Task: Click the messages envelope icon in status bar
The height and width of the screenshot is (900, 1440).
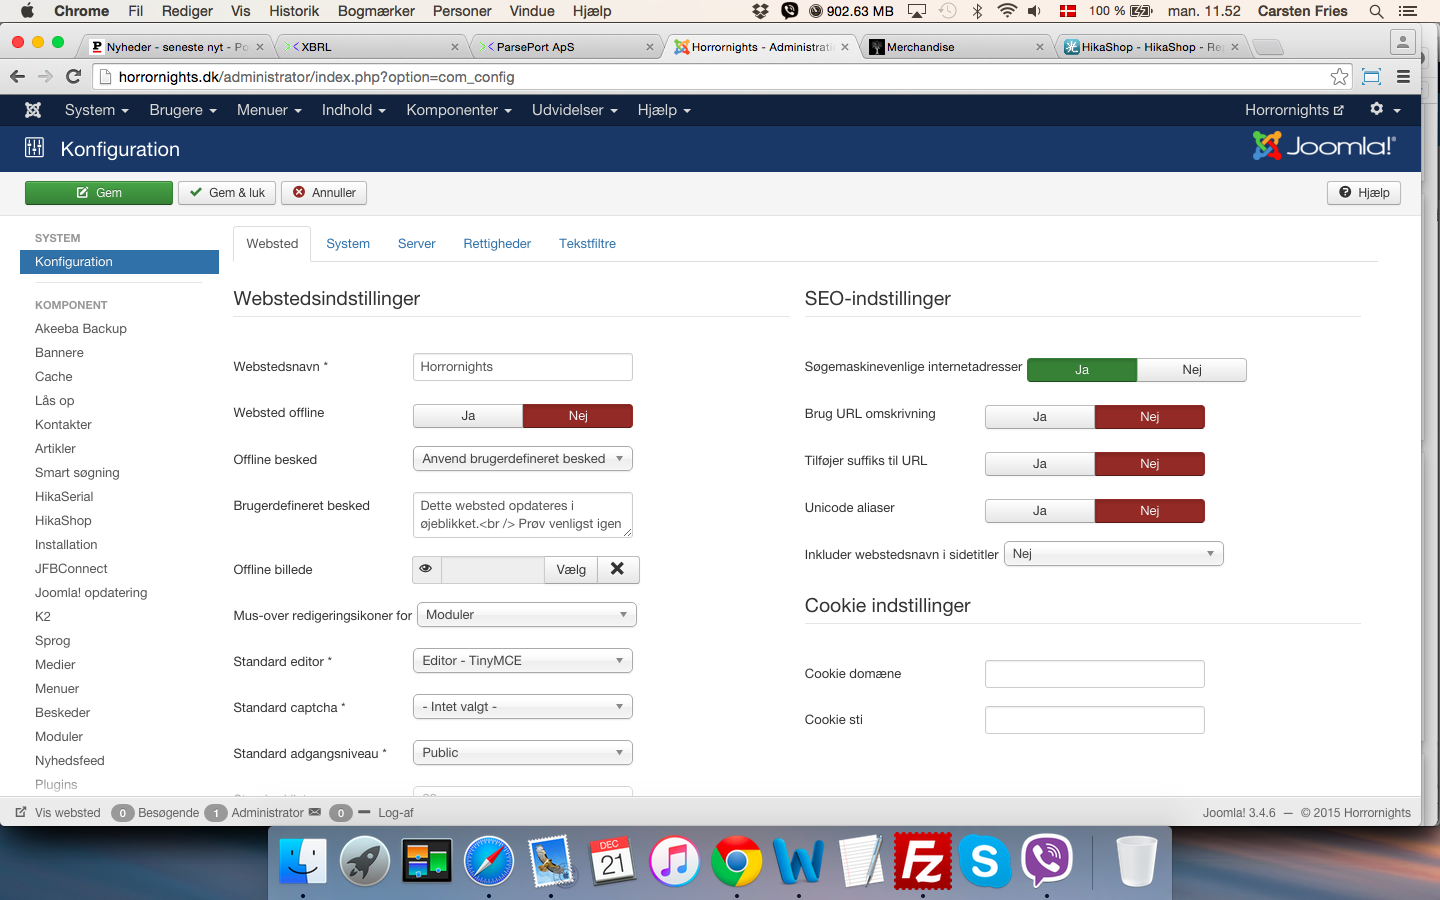Action: click(315, 812)
